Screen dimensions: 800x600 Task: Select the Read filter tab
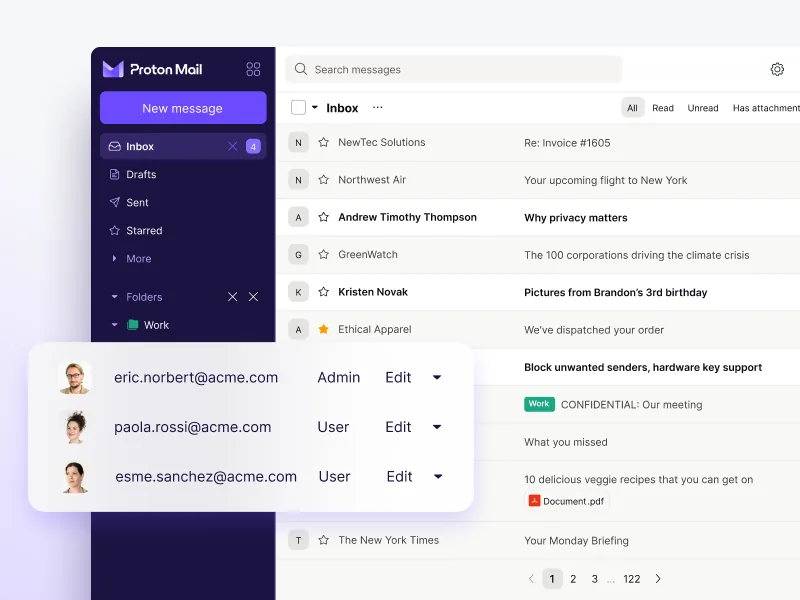tap(663, 108)
